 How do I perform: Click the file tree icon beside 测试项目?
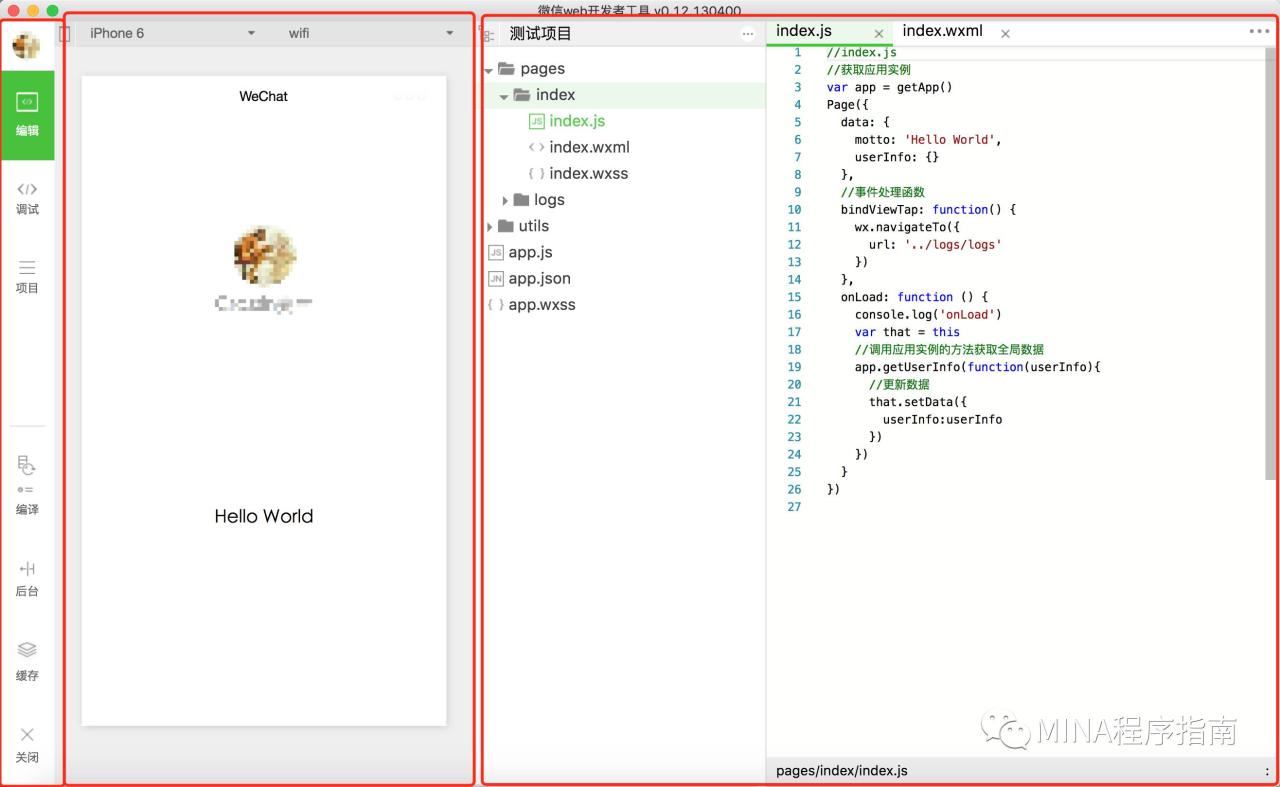(489, 34)
